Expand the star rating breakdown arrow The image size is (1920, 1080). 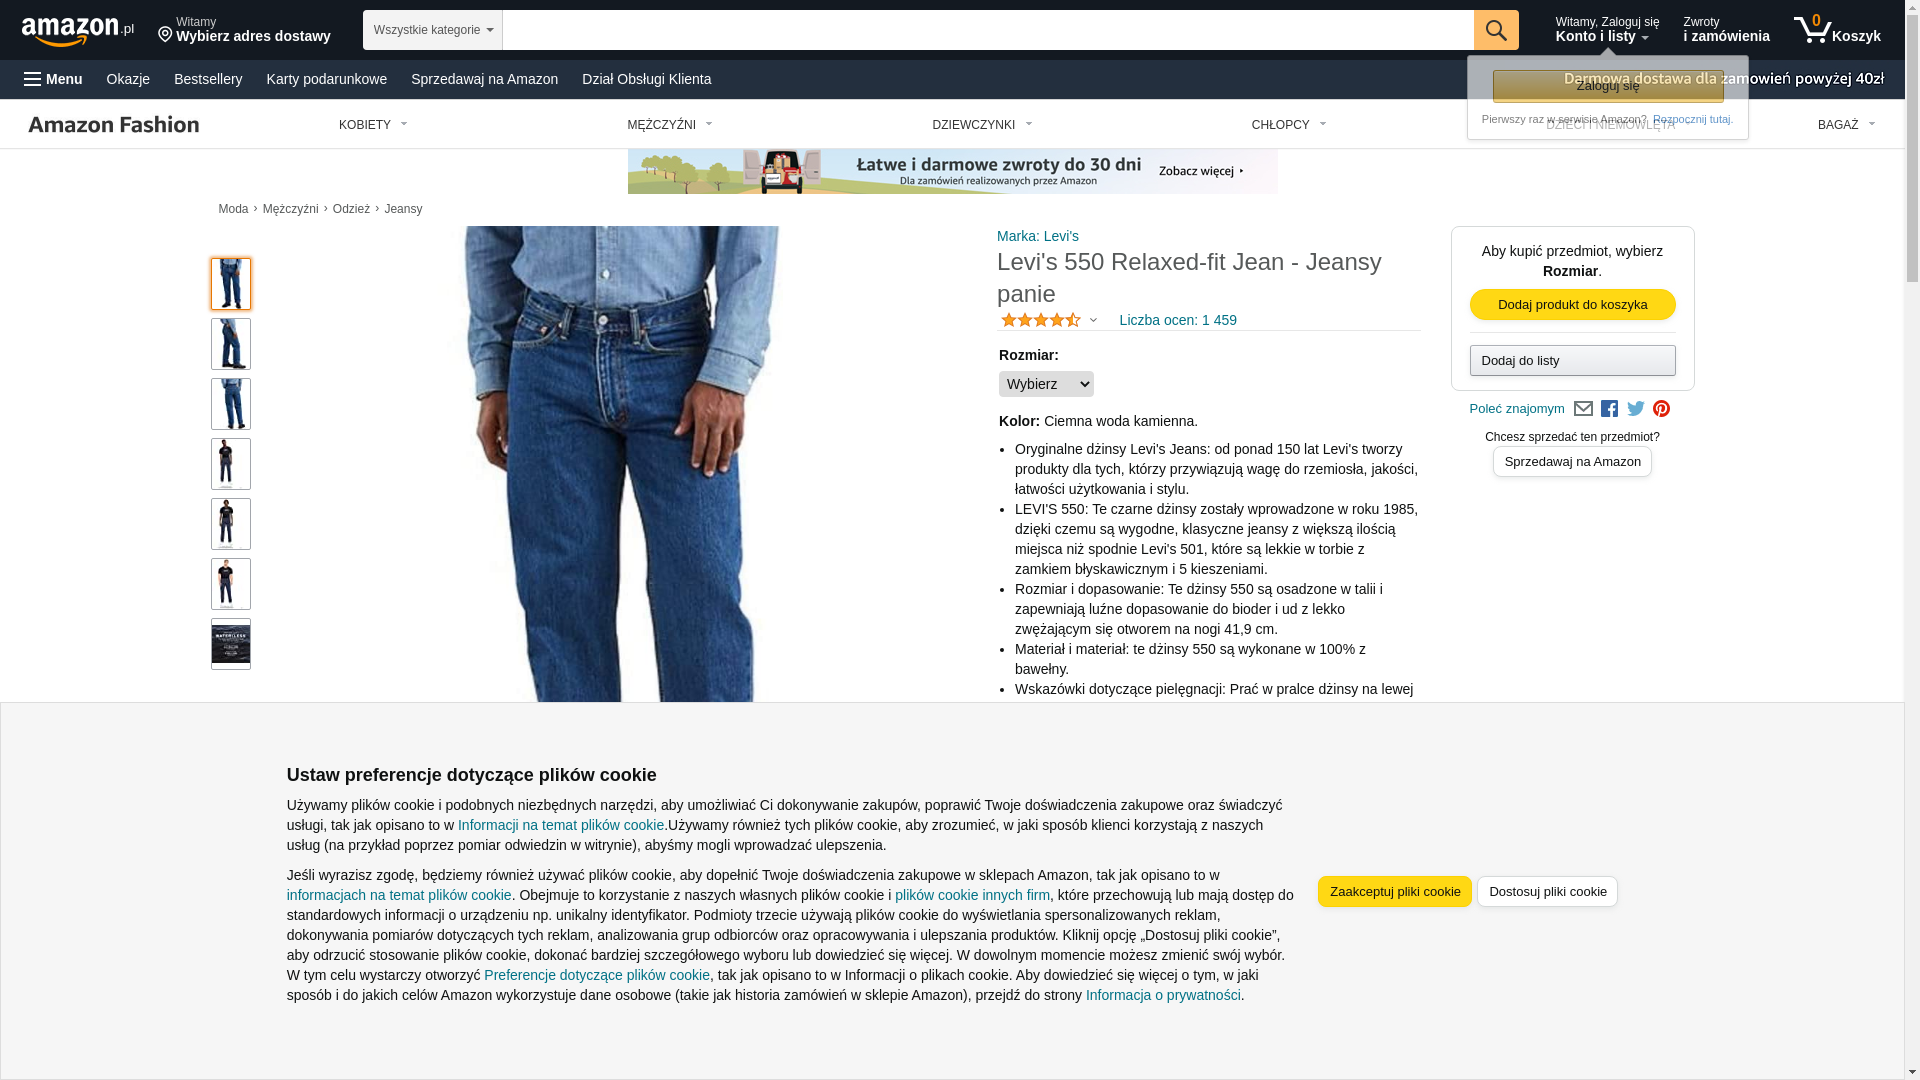(1093, 321)
